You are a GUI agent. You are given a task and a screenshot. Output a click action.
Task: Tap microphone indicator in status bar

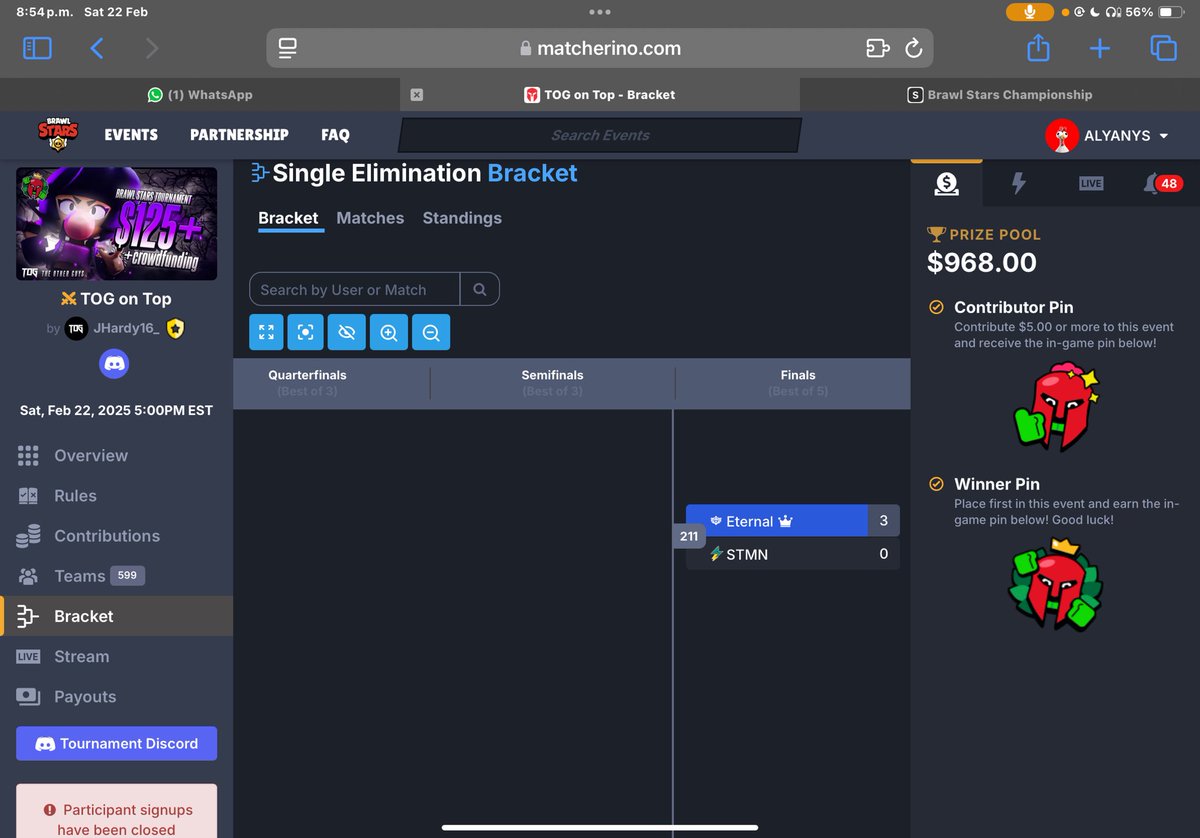[1030, 12]
